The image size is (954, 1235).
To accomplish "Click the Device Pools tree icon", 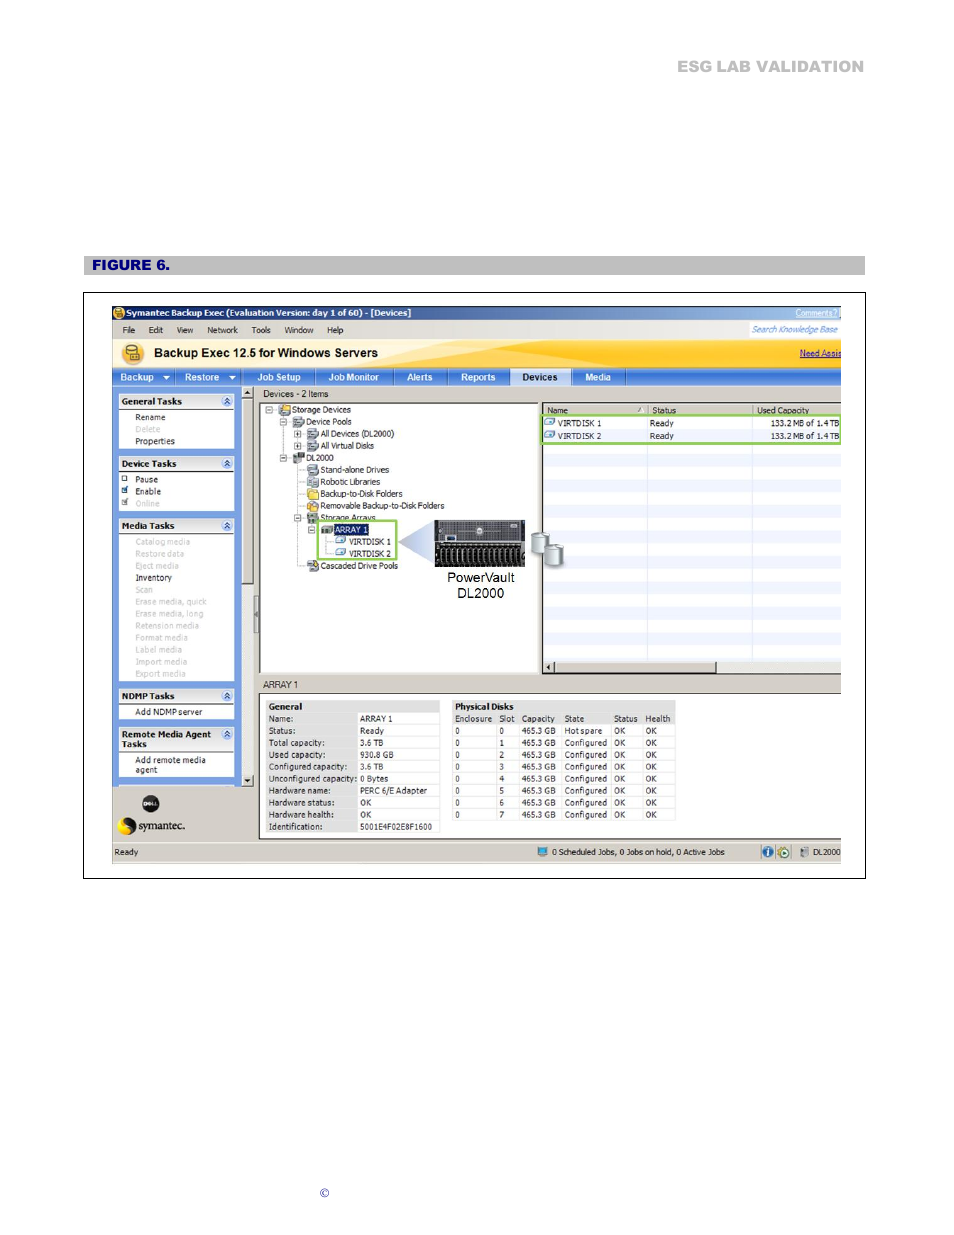I will [x=299, y=422].
